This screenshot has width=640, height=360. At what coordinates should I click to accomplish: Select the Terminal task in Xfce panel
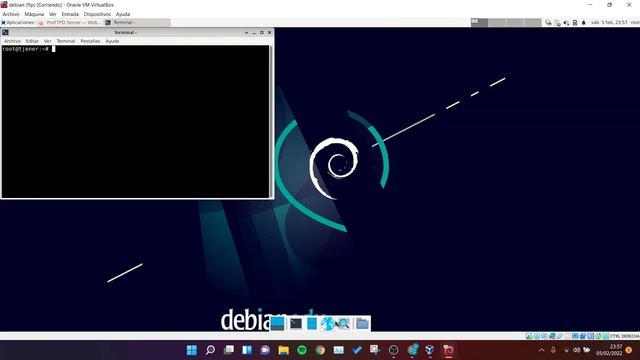coord(137,22)
